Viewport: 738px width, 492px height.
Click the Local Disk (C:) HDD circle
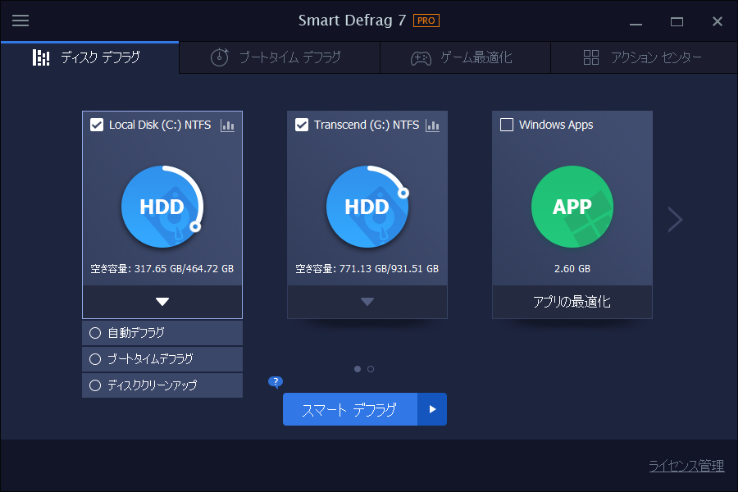pyautogui.click(x=162, y=207)
